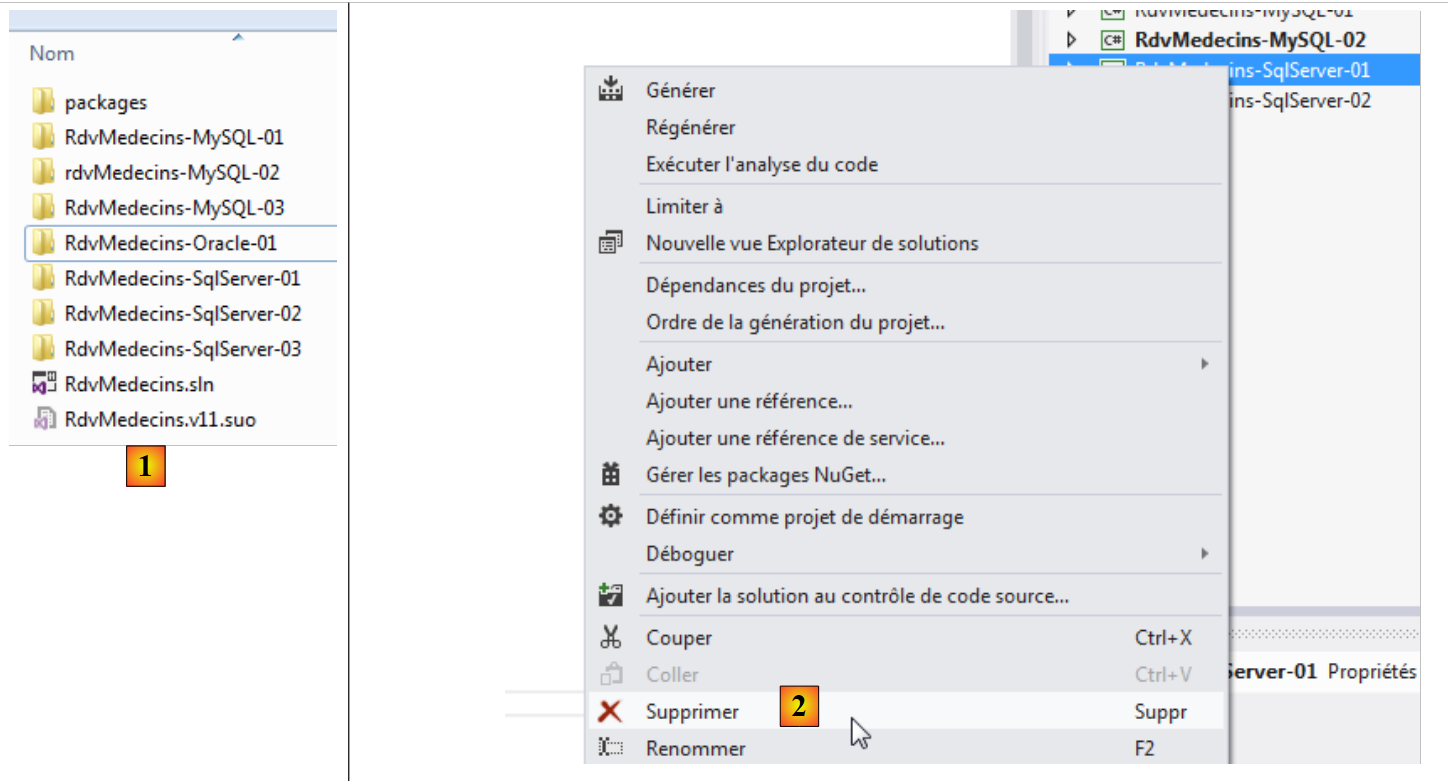The height and width of the screenshot is (781, 1448).
Task: Select the RdvMedecins.v11.suo file
Action: click(160, 420)
